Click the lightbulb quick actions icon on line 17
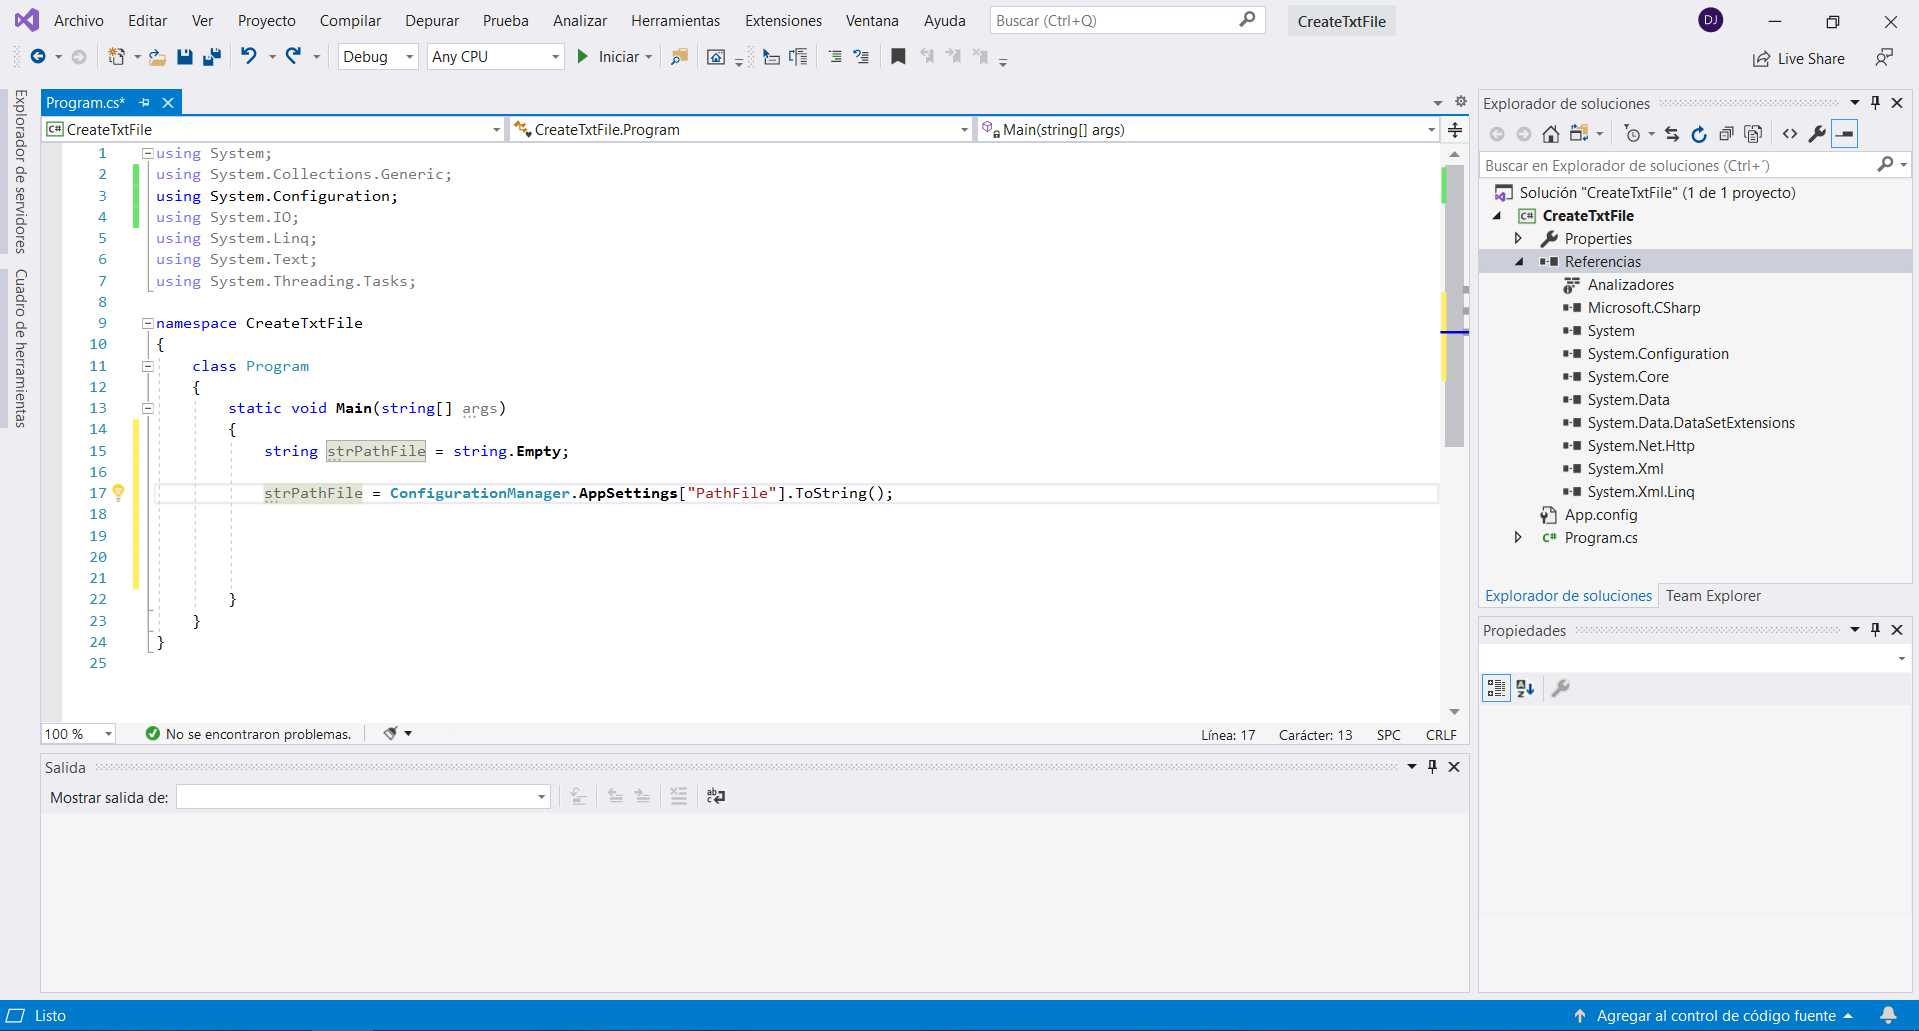Image resolution: width=1919 pixels, height=1031 pixels. click(118, 492)
